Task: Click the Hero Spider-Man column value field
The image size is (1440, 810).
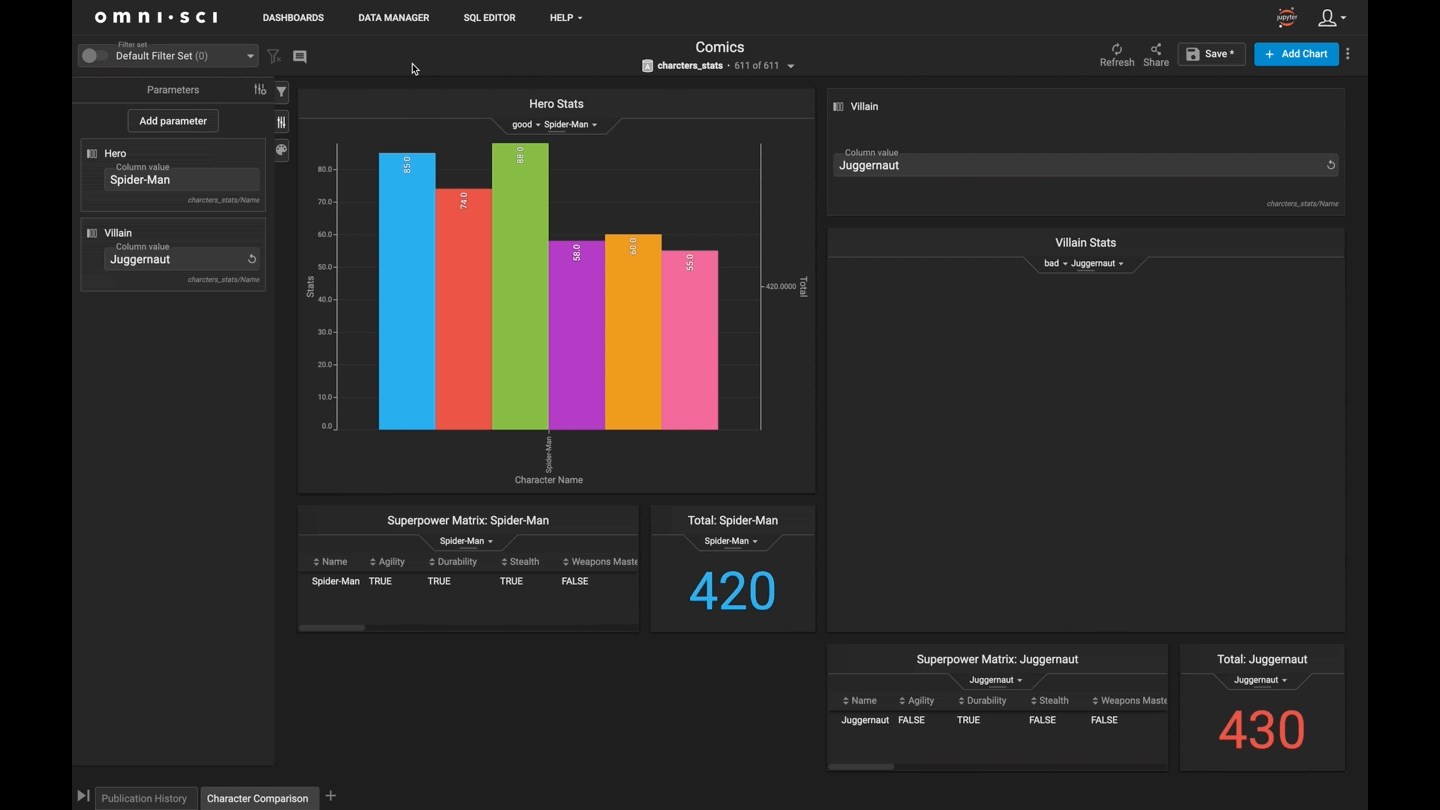Action: [182, 180]
